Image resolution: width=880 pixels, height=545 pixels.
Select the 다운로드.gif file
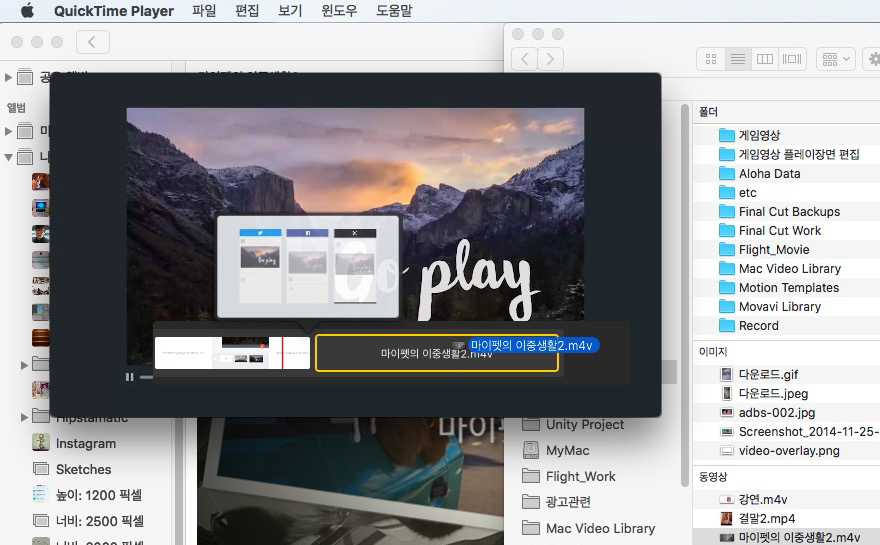click(x=768, y=374)
